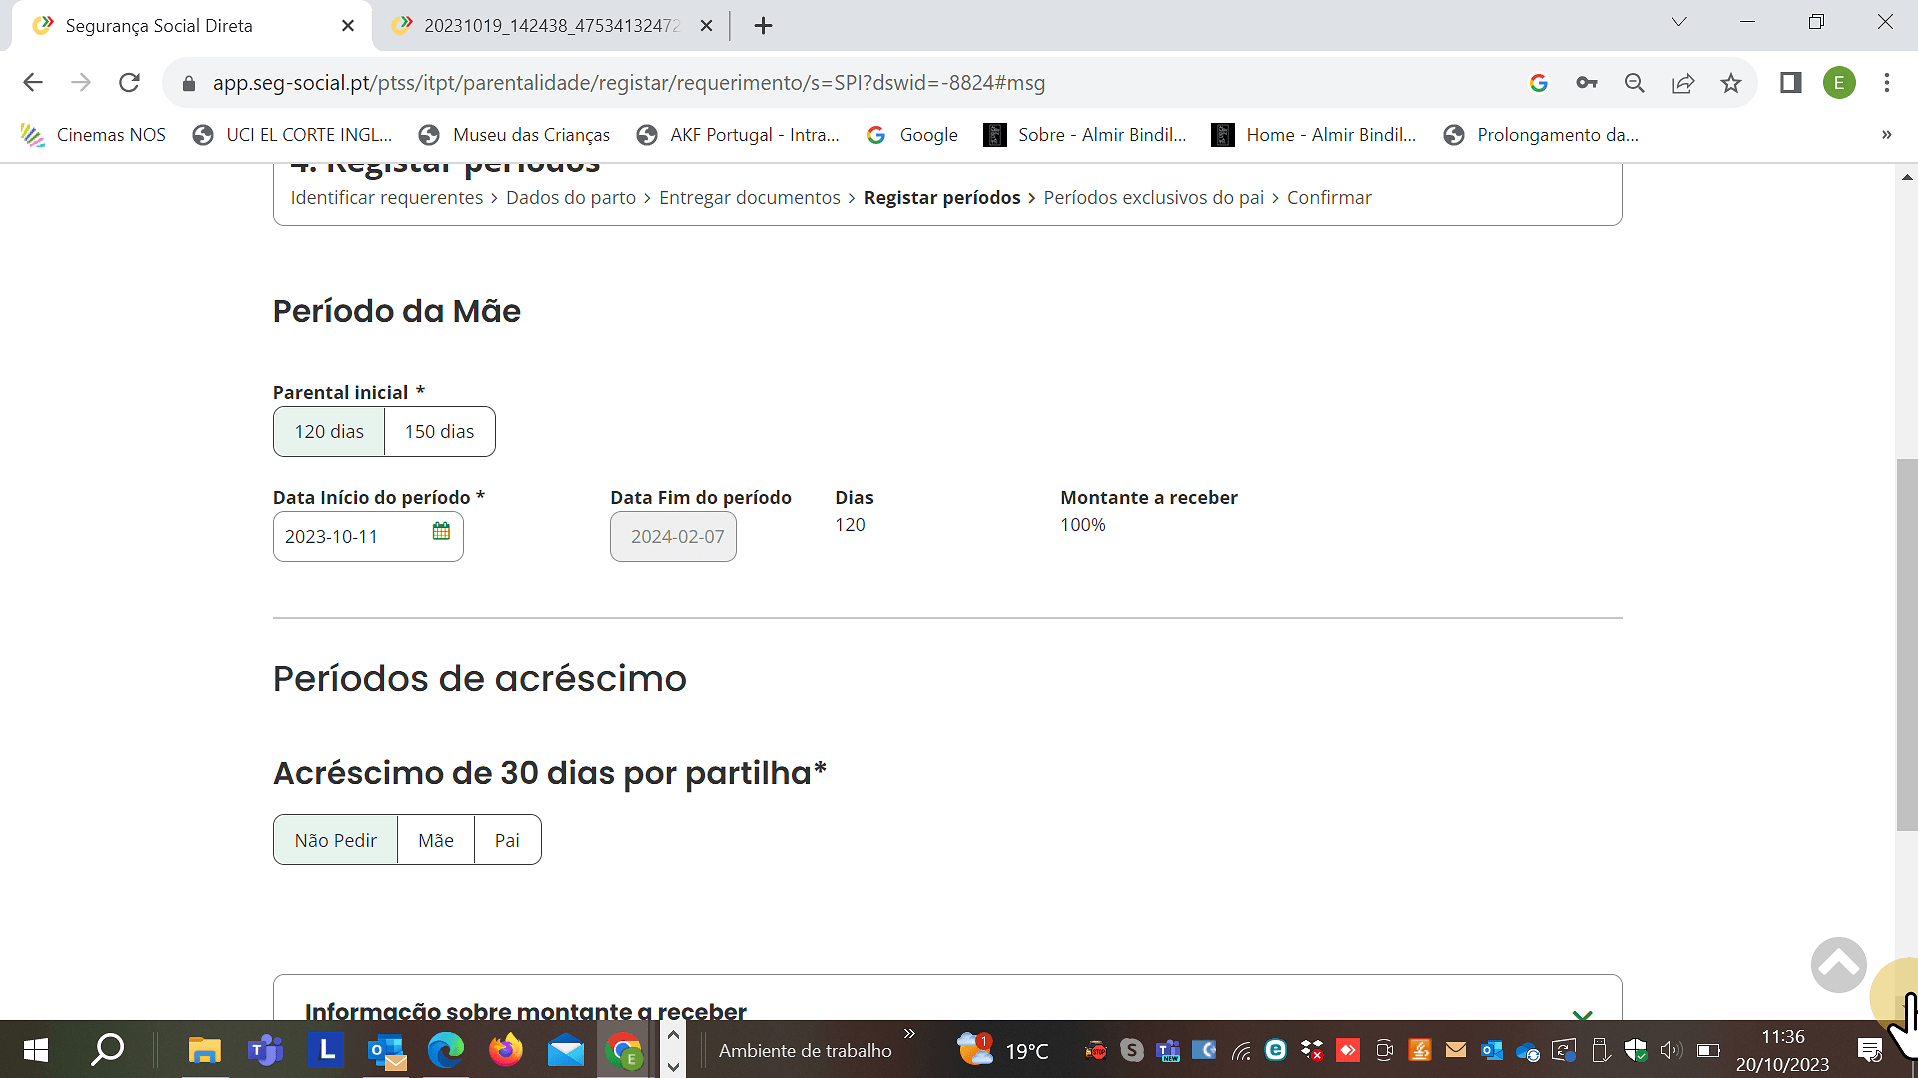
Task: Select 150 dias parental option
Action: (x=439, y=432)
